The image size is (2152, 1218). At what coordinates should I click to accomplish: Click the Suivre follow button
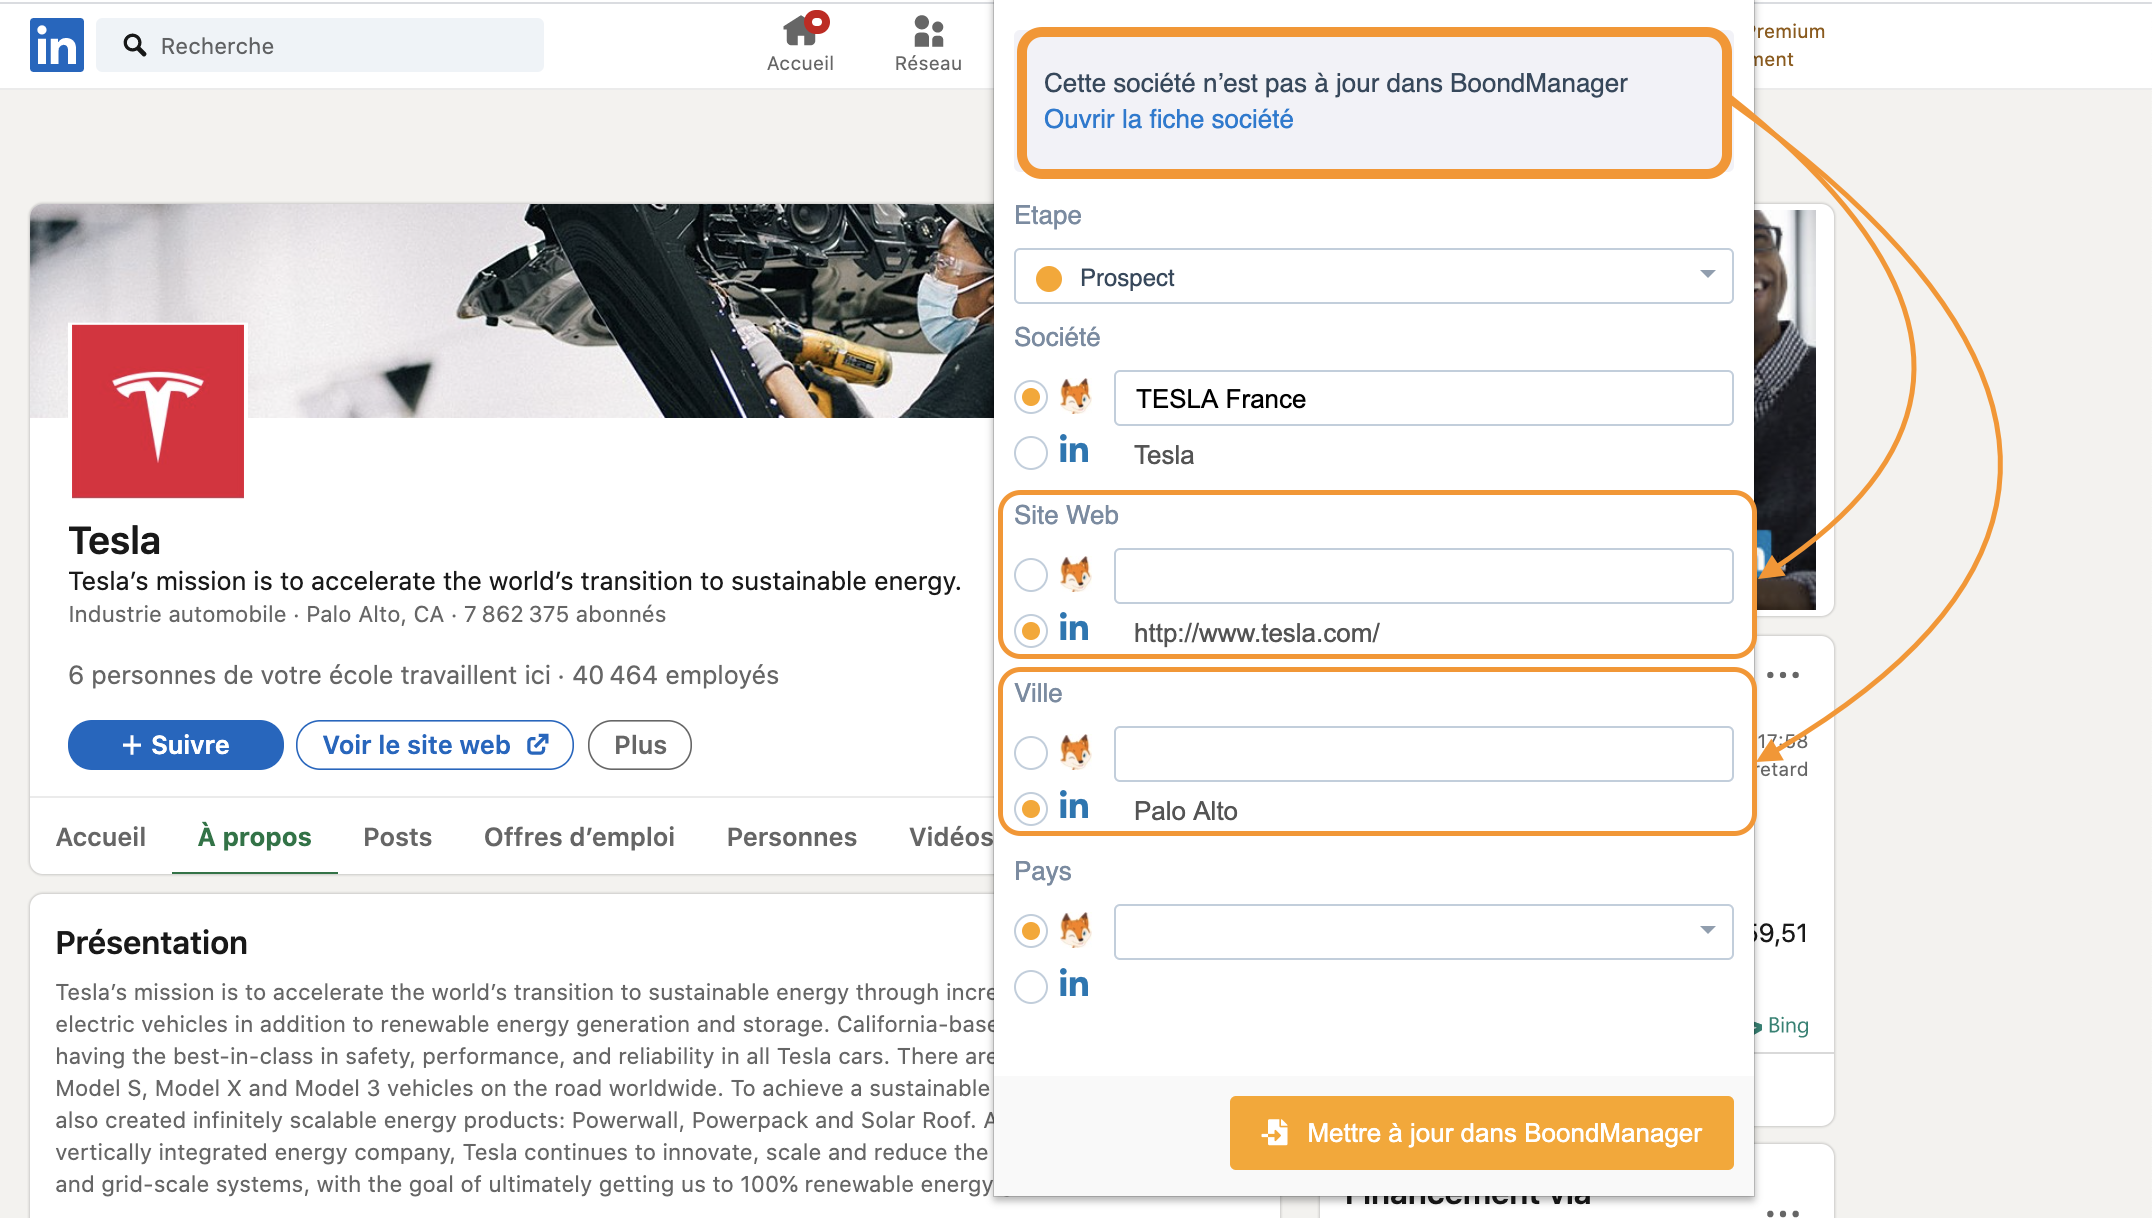176,745
